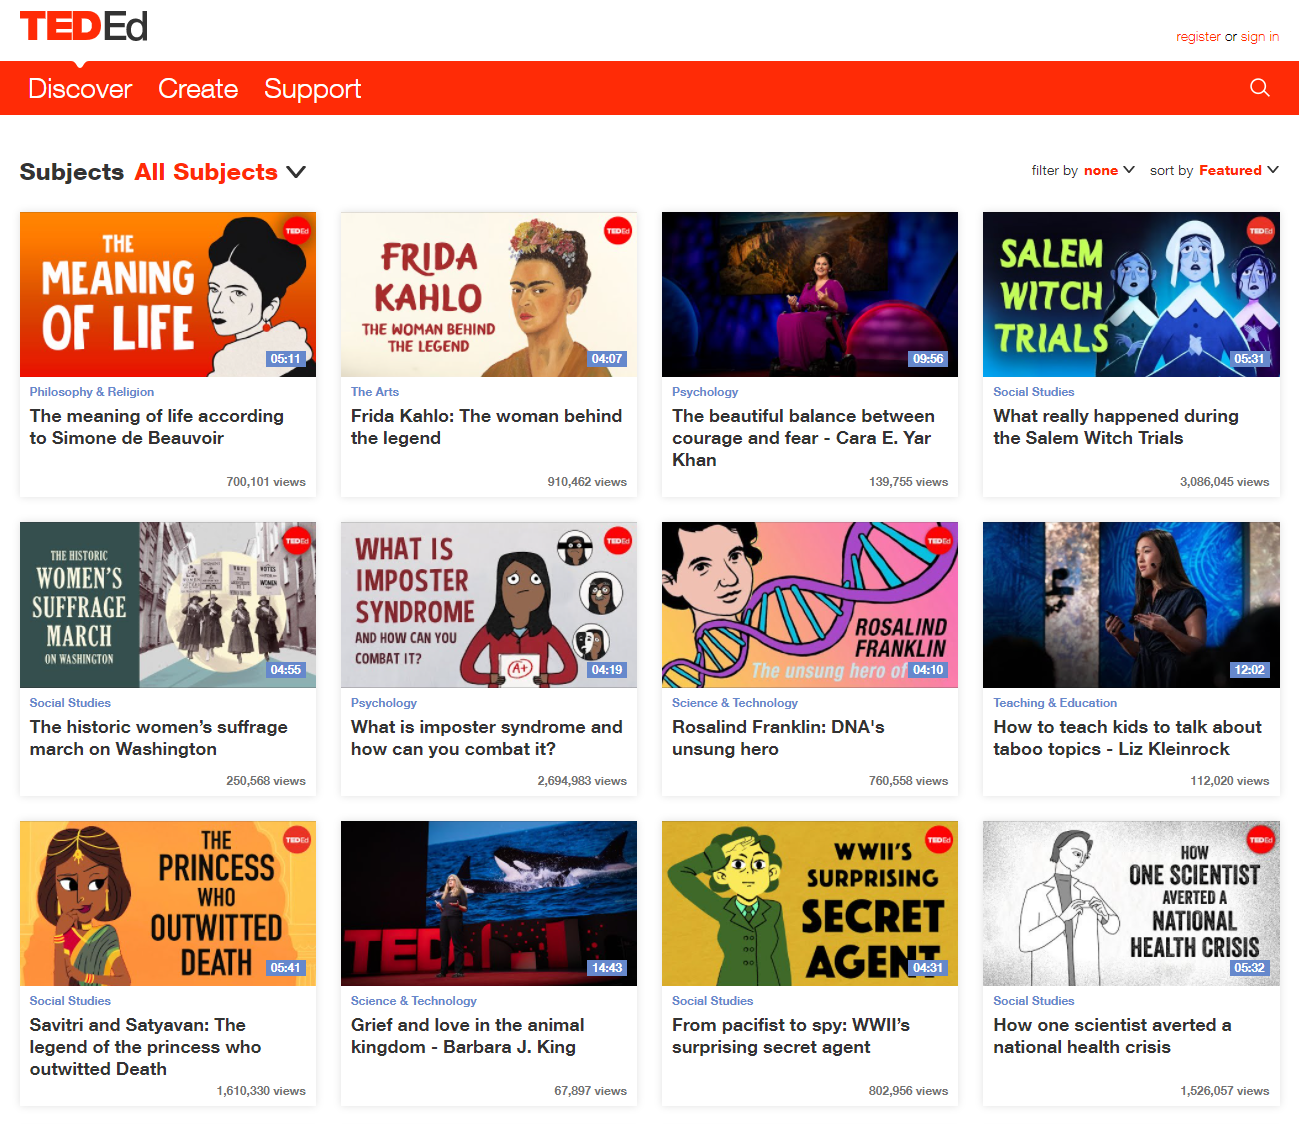
Task: Open title 'How one scientist averted a national health crisis'
Action: point(1112,1036)
